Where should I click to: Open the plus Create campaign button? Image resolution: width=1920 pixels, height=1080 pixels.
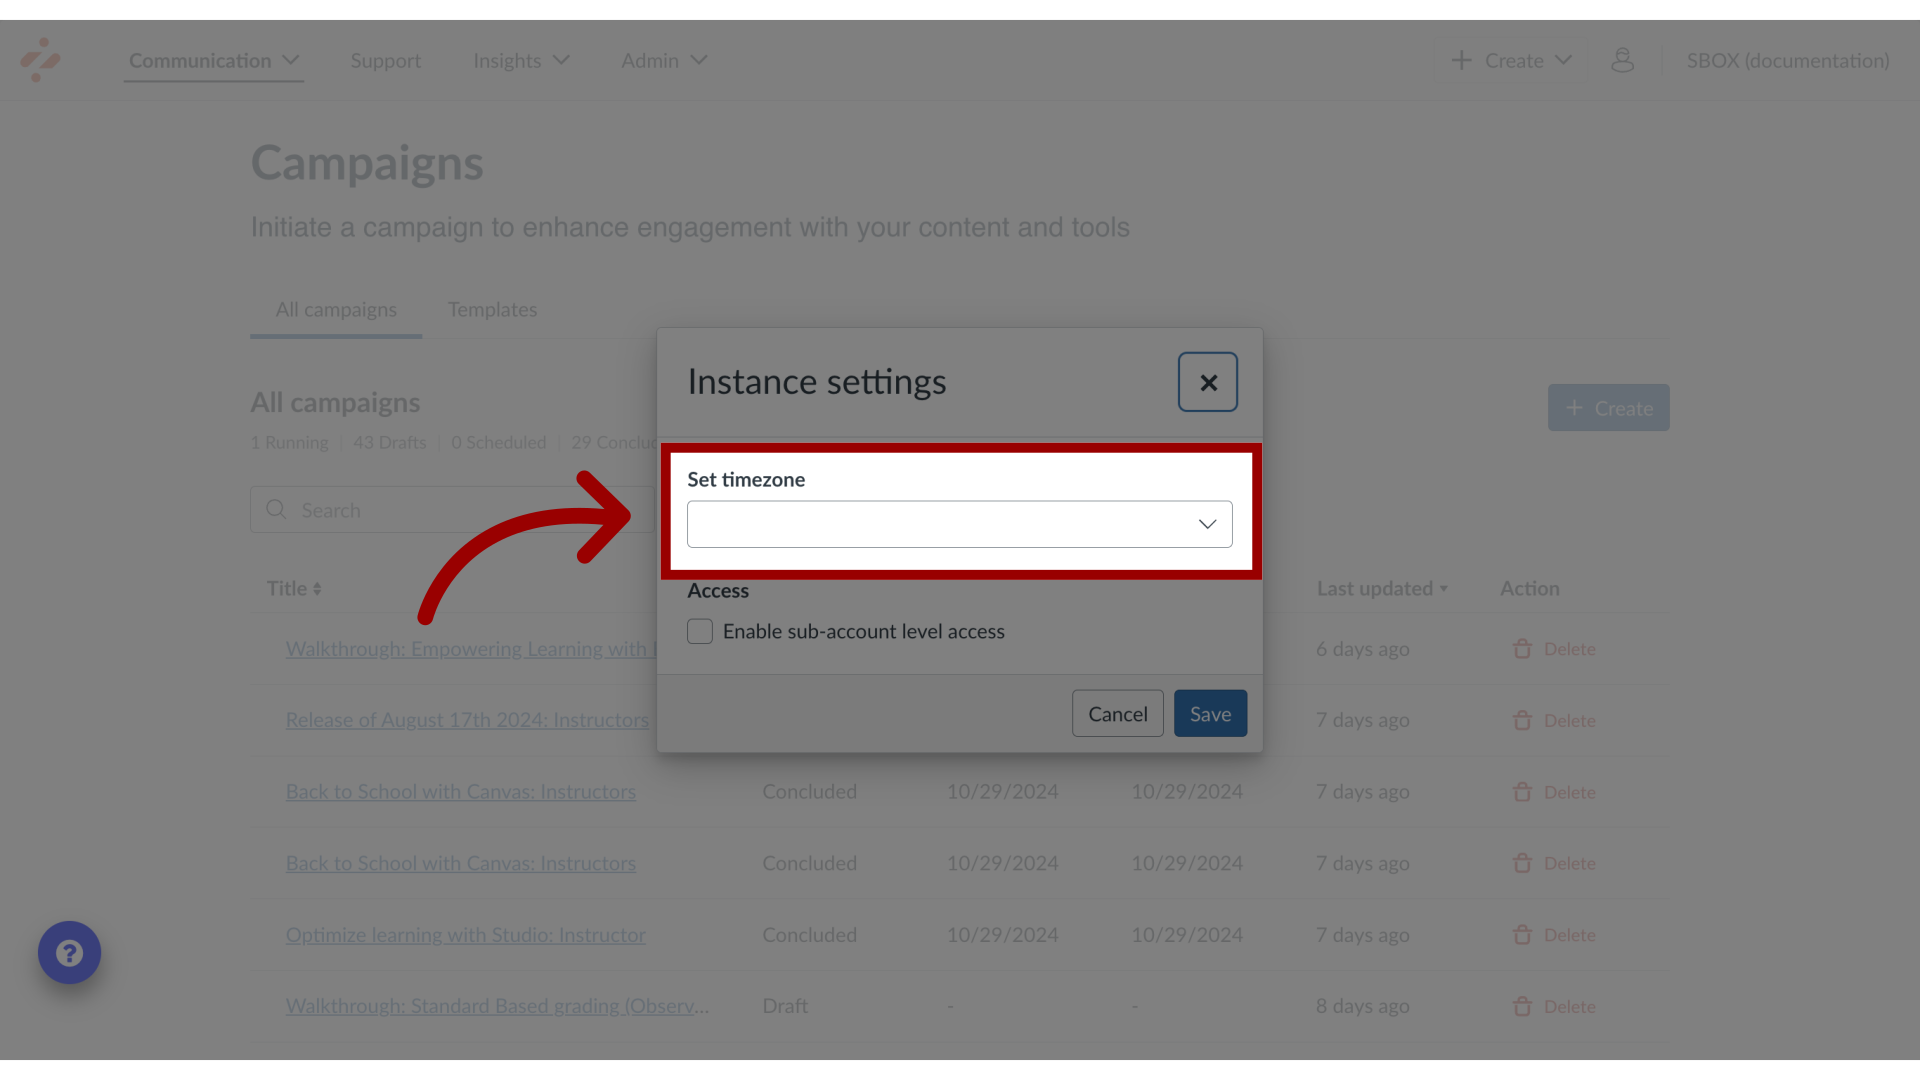[x=1609, y=407]
